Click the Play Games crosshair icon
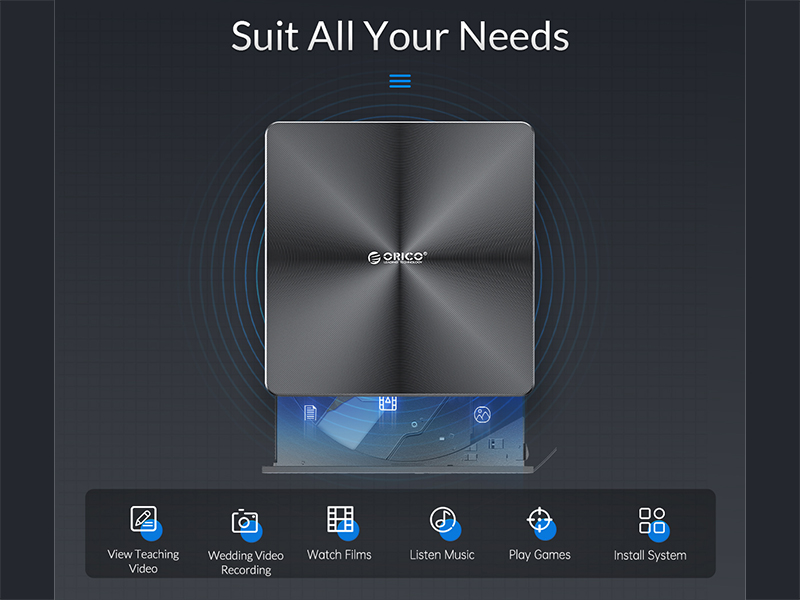 click(539, 520)
